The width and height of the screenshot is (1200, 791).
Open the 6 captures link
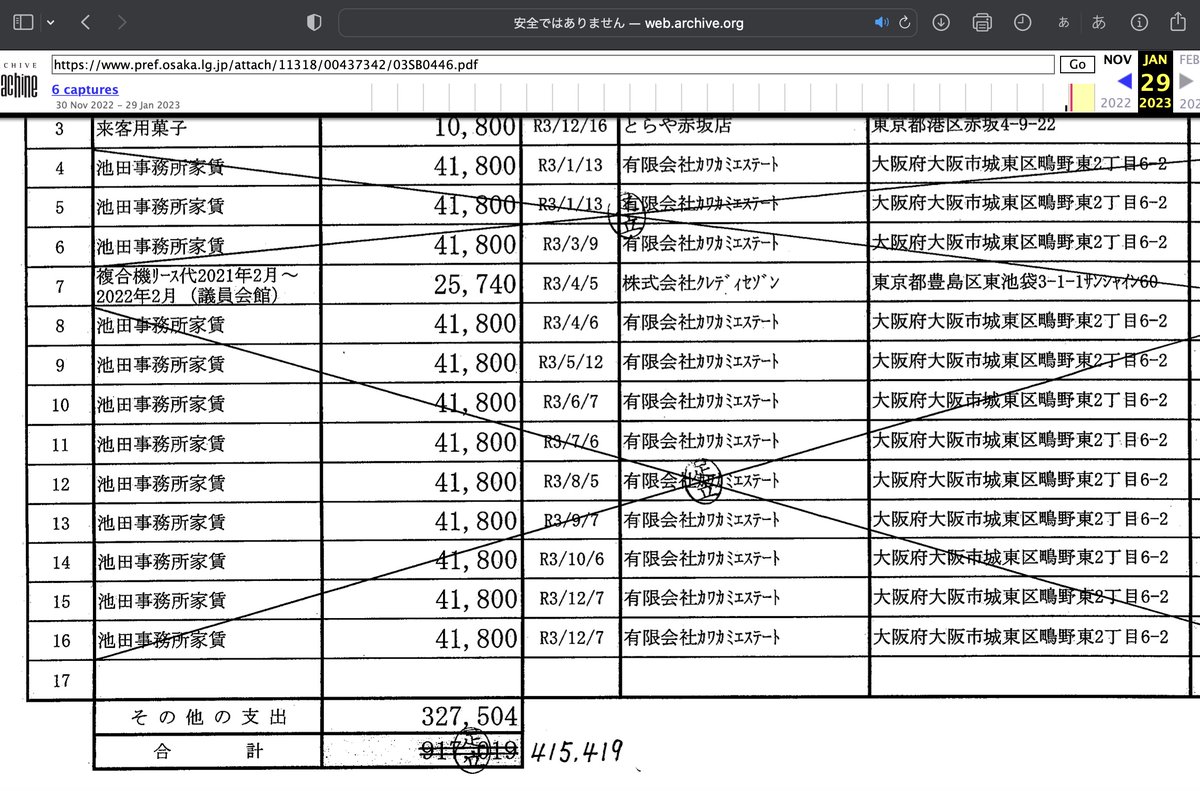[85, 90]
